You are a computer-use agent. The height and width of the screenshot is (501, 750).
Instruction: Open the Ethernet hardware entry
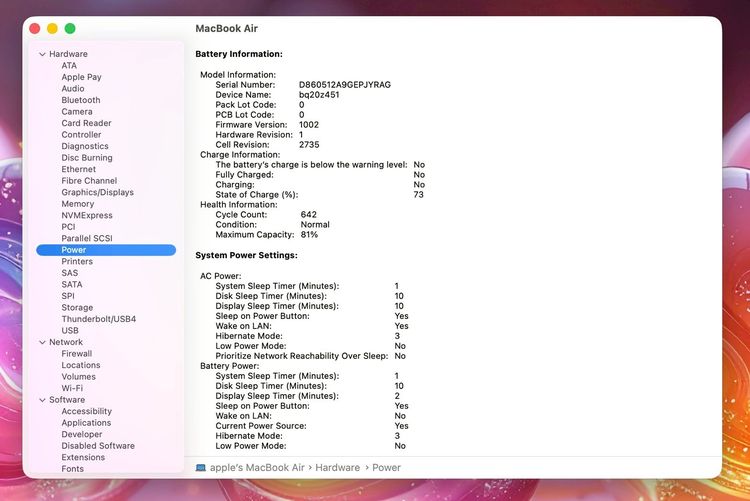pos(78,169)
